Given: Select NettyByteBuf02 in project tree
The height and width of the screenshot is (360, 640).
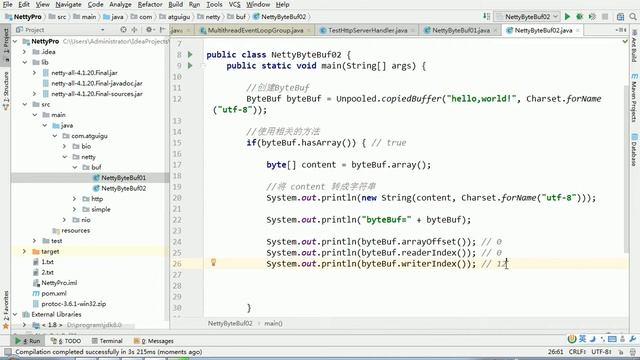Looking at the screenshot, I should click(123, 188).
